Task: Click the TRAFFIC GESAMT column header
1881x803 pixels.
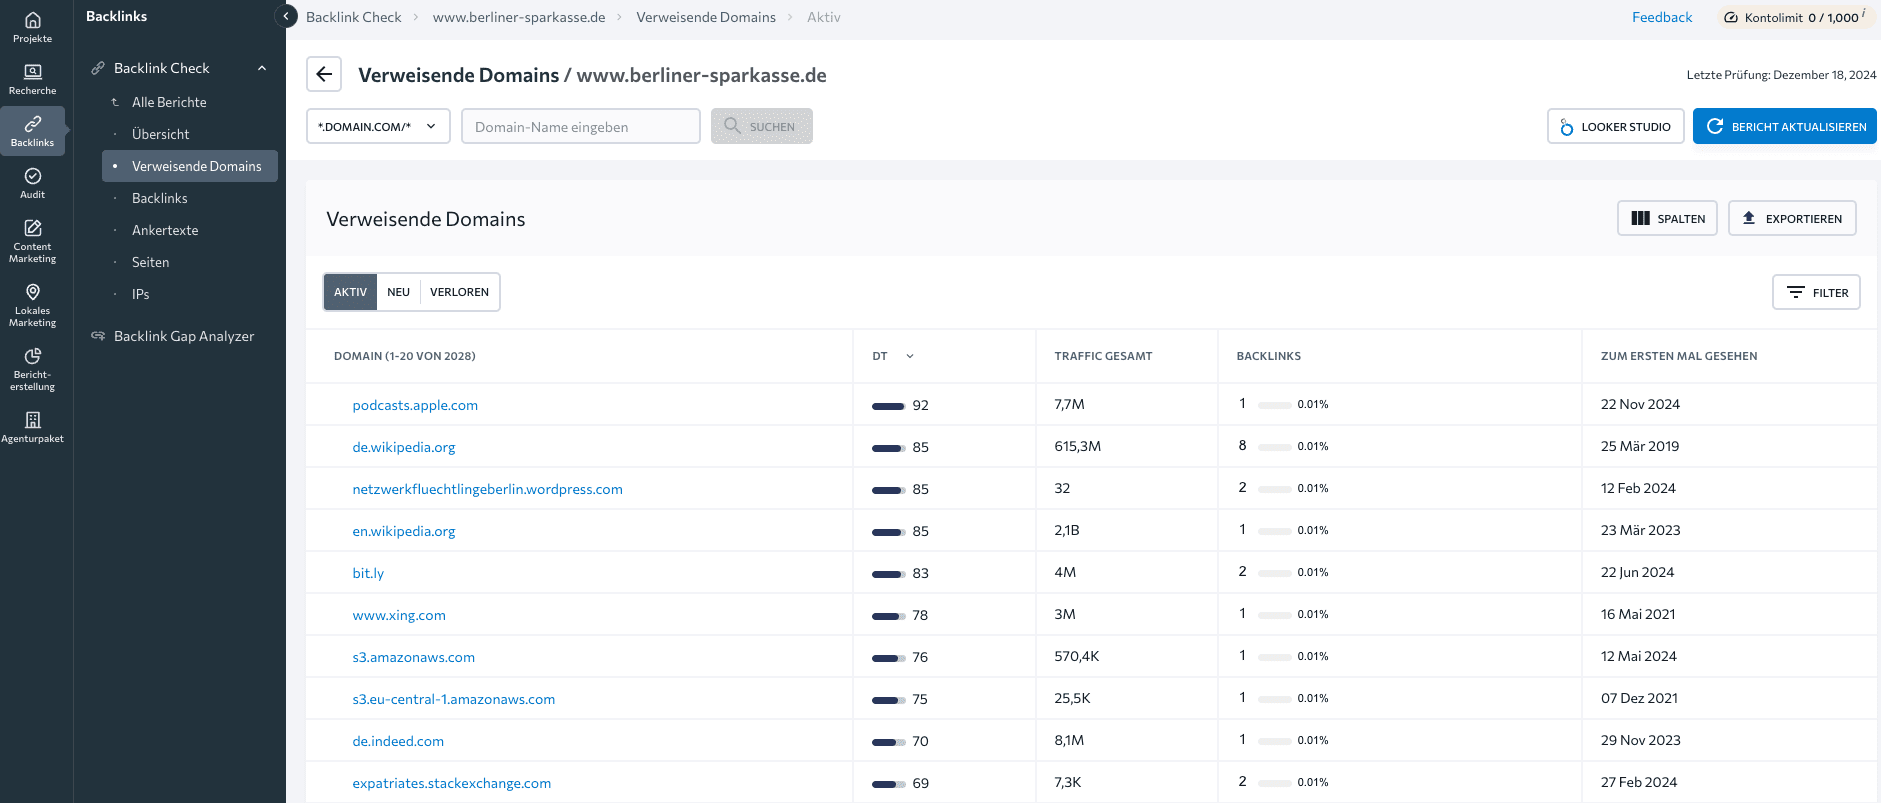Action: [1103, 356]
